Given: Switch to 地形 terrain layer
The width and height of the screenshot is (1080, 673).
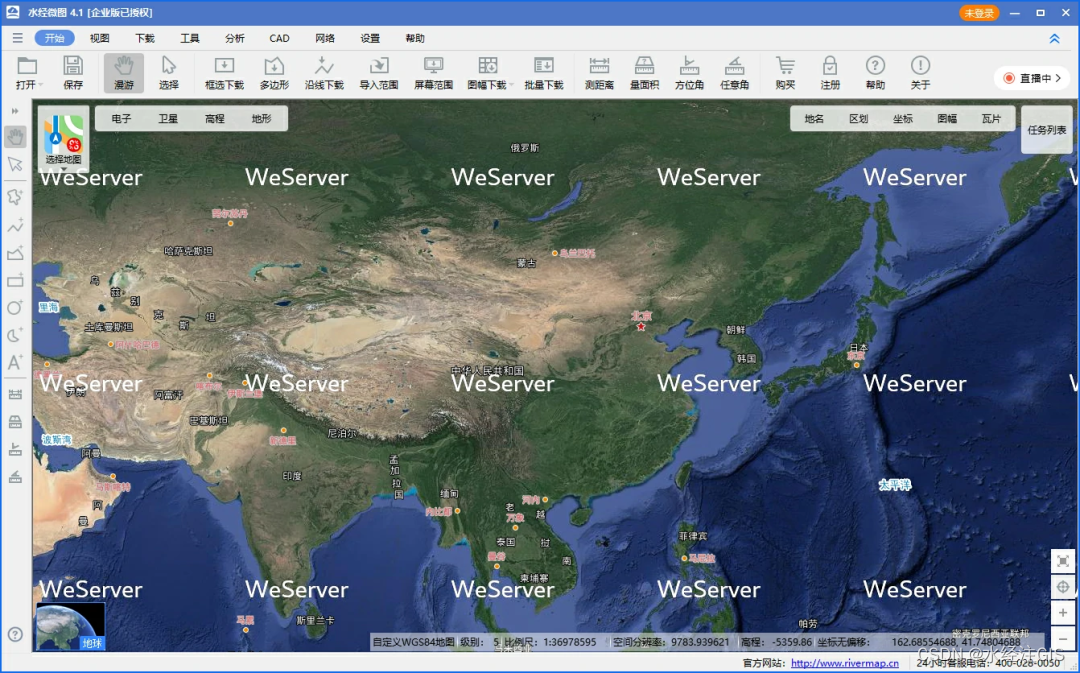Looking at the screenshot, I should pyautogui.click(x=262, y=118).
